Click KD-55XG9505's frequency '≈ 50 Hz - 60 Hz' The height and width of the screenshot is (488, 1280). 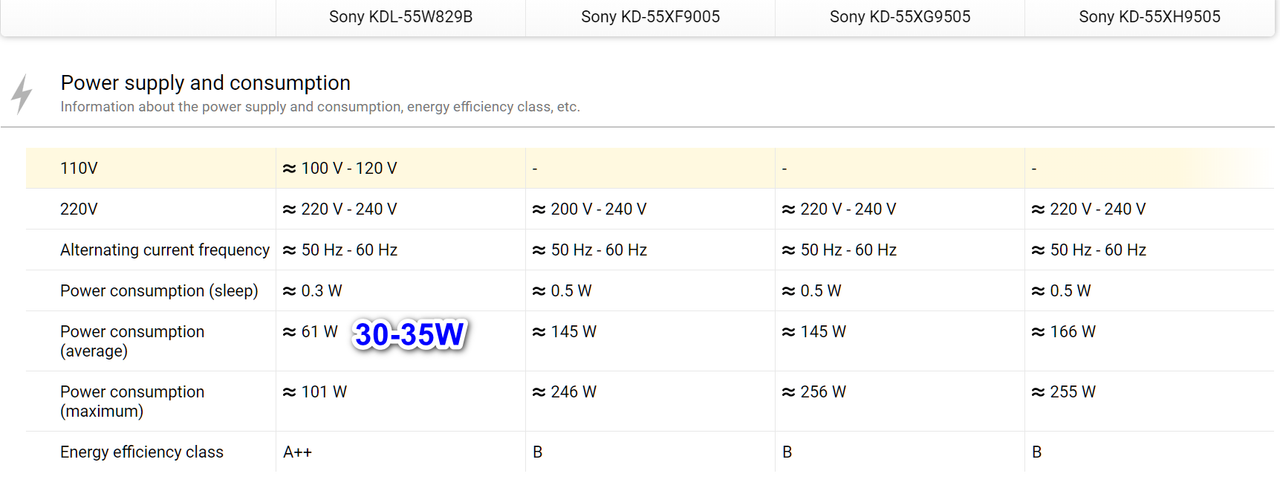click(840, 250)
